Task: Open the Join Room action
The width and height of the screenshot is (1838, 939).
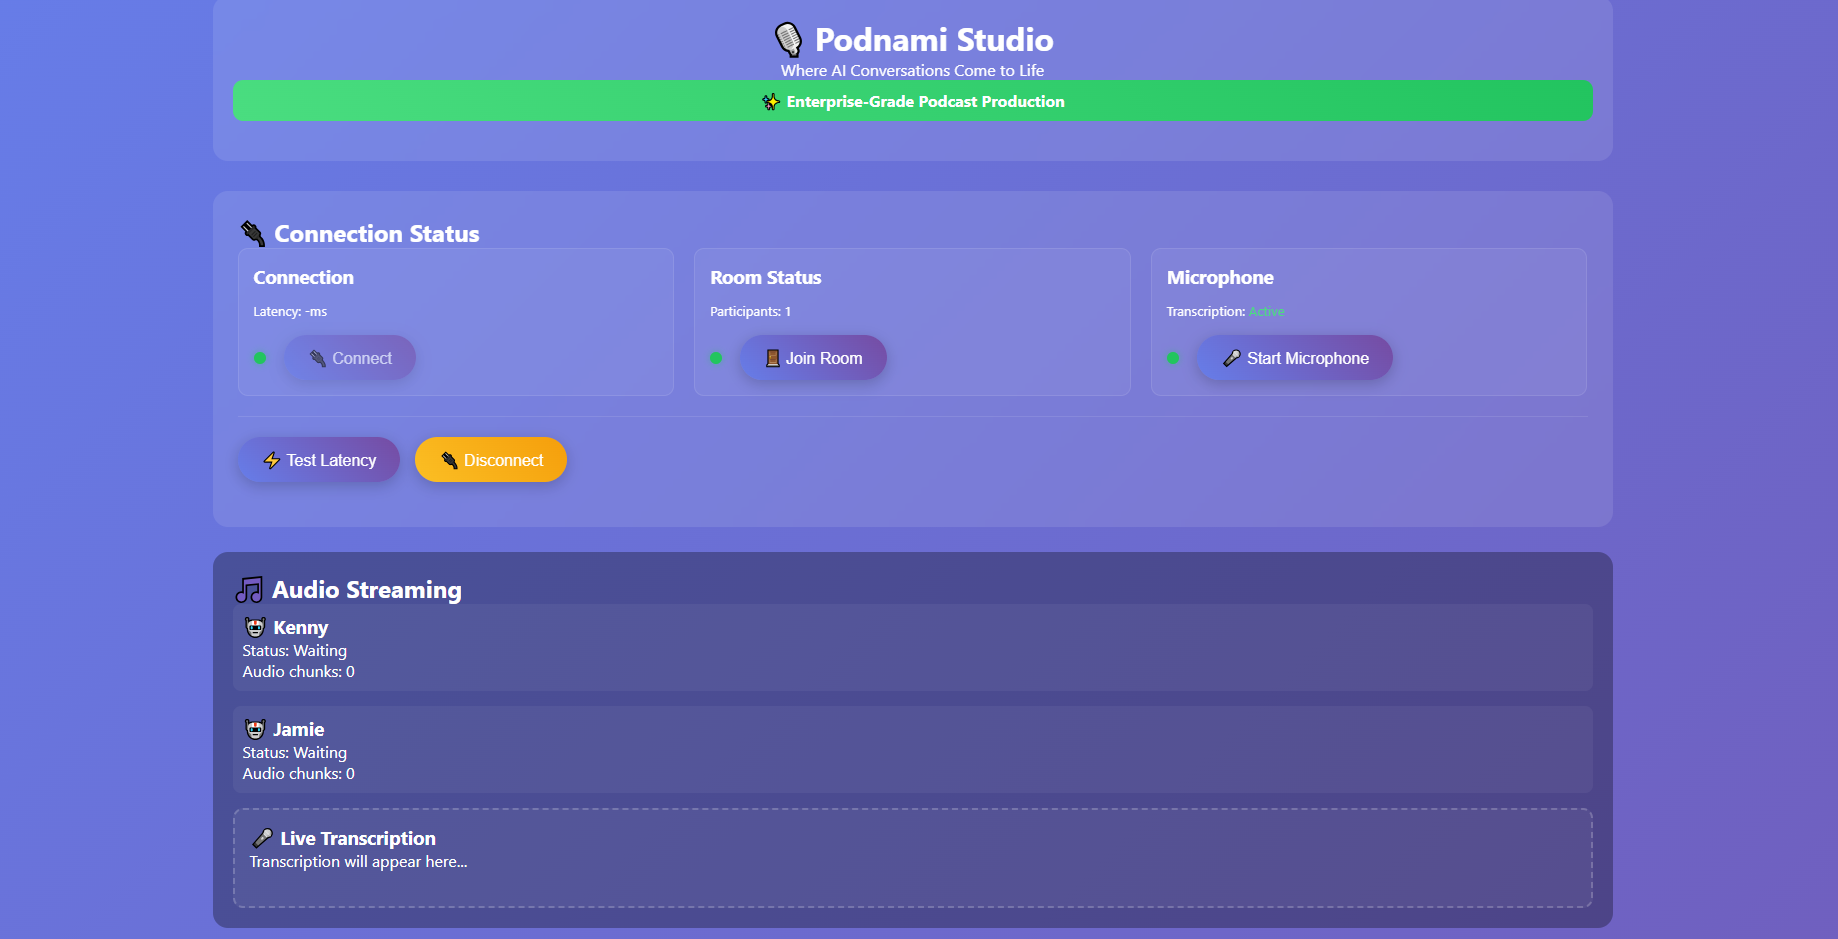Action: click(812, 357)
